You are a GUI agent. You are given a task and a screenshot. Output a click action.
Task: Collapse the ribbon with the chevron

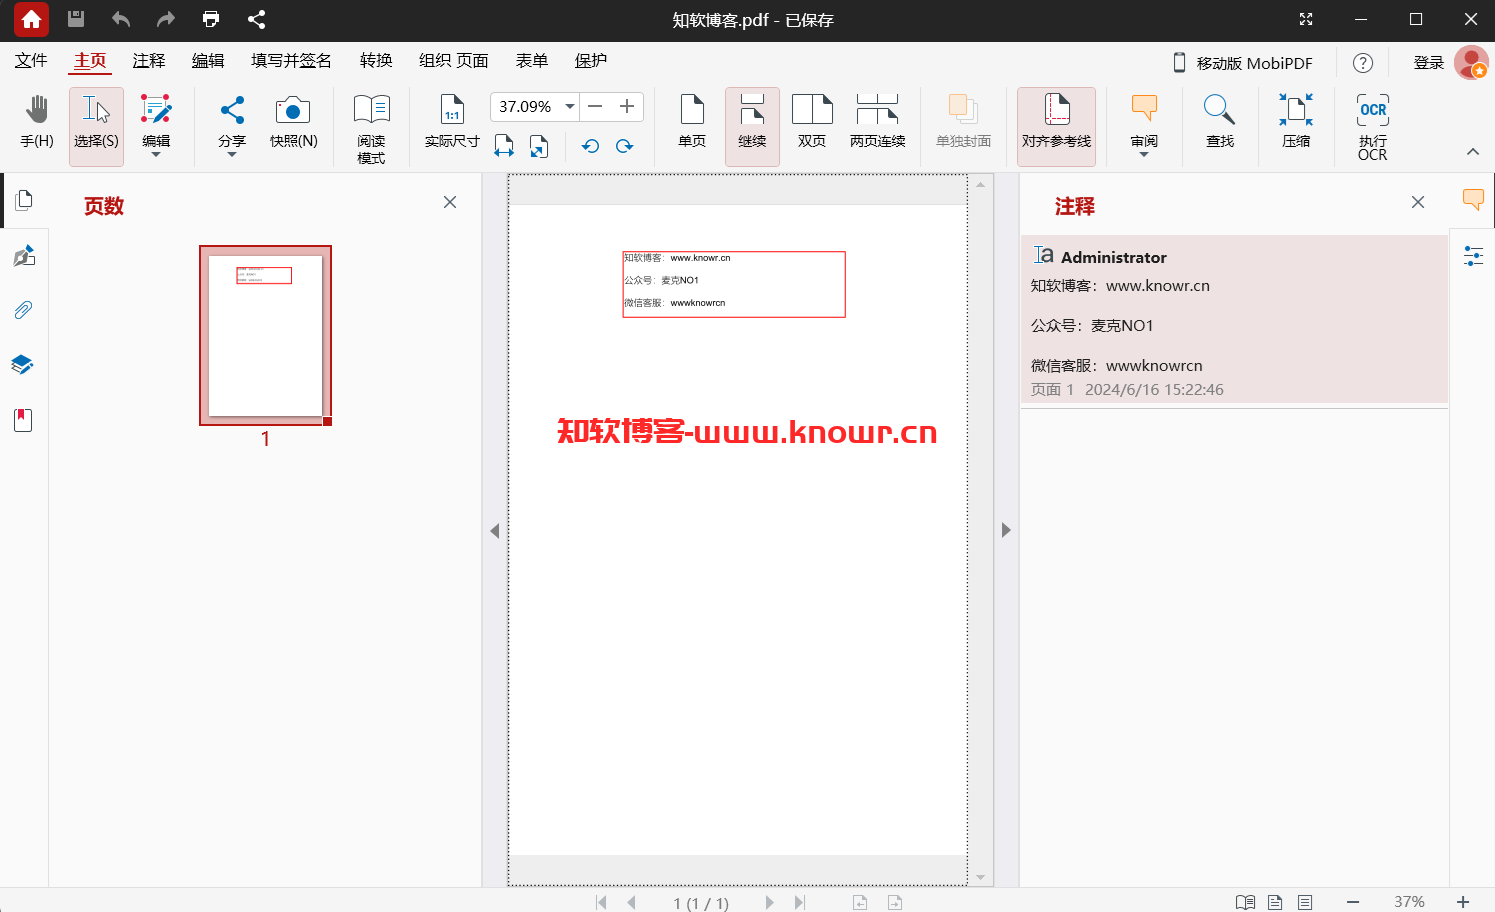(x=1472, y=152)
